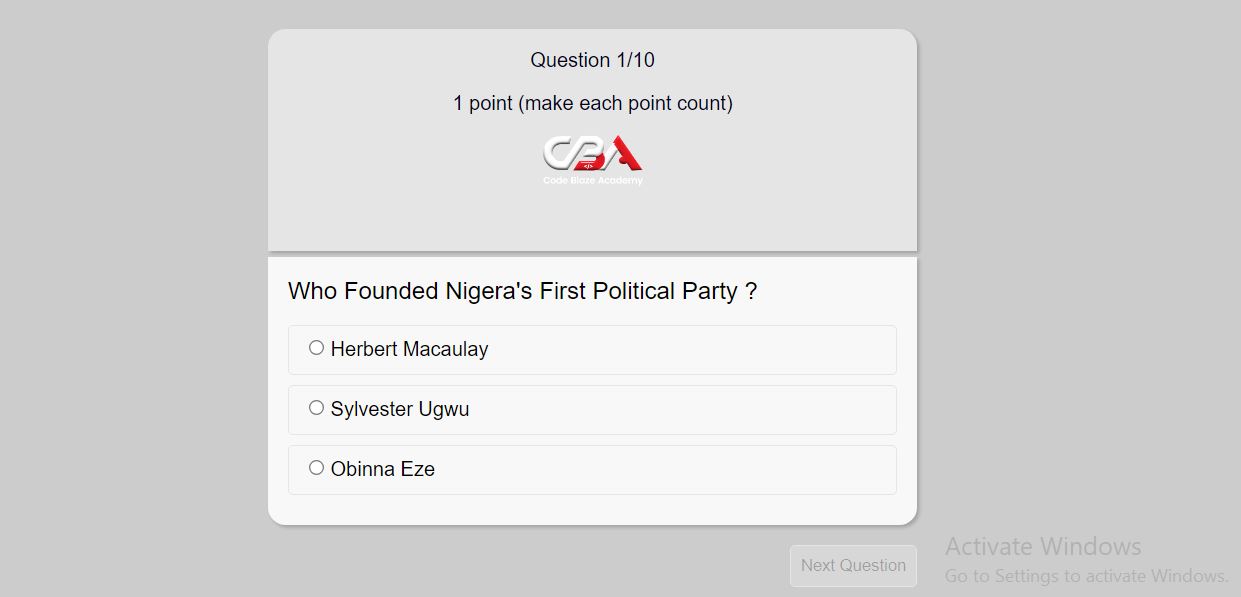Image resolution: width=1241 pixels, height=597 pixels.
Task: Click the question text about Nigeria's first party
Action: tap(522, 291)
